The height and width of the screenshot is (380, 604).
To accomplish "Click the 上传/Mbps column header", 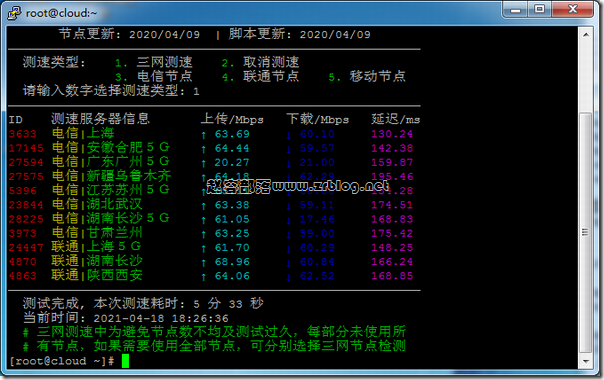I will tap(232, 119).
